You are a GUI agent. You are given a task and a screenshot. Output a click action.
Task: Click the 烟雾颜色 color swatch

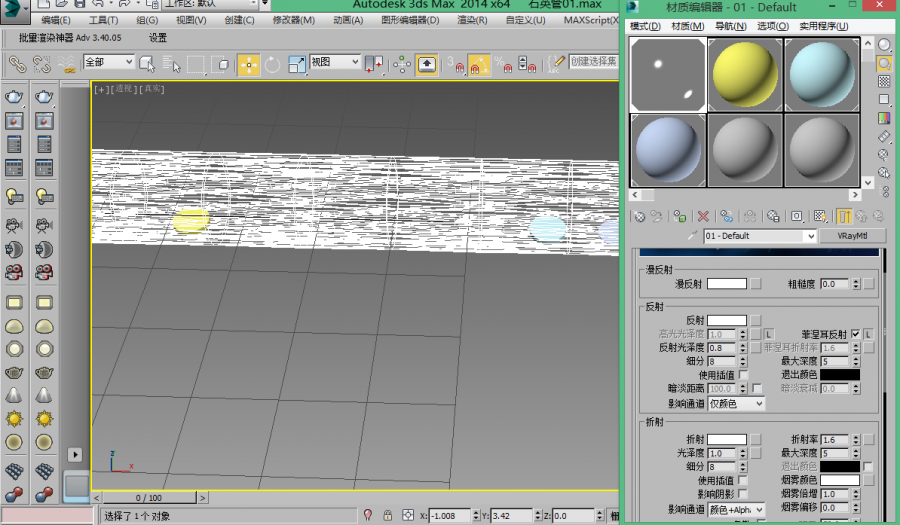click(840, 481)
